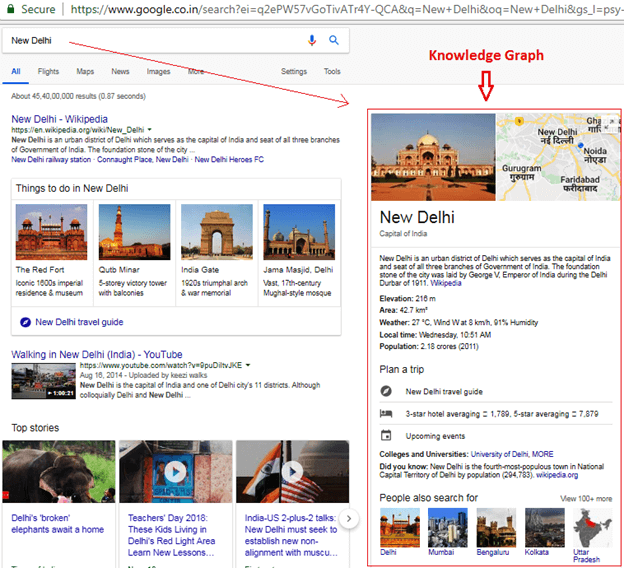The width and height of the screenshot is (624, 568).
Task: Expand the More search category menu
Action: click(x=196, y=72)
